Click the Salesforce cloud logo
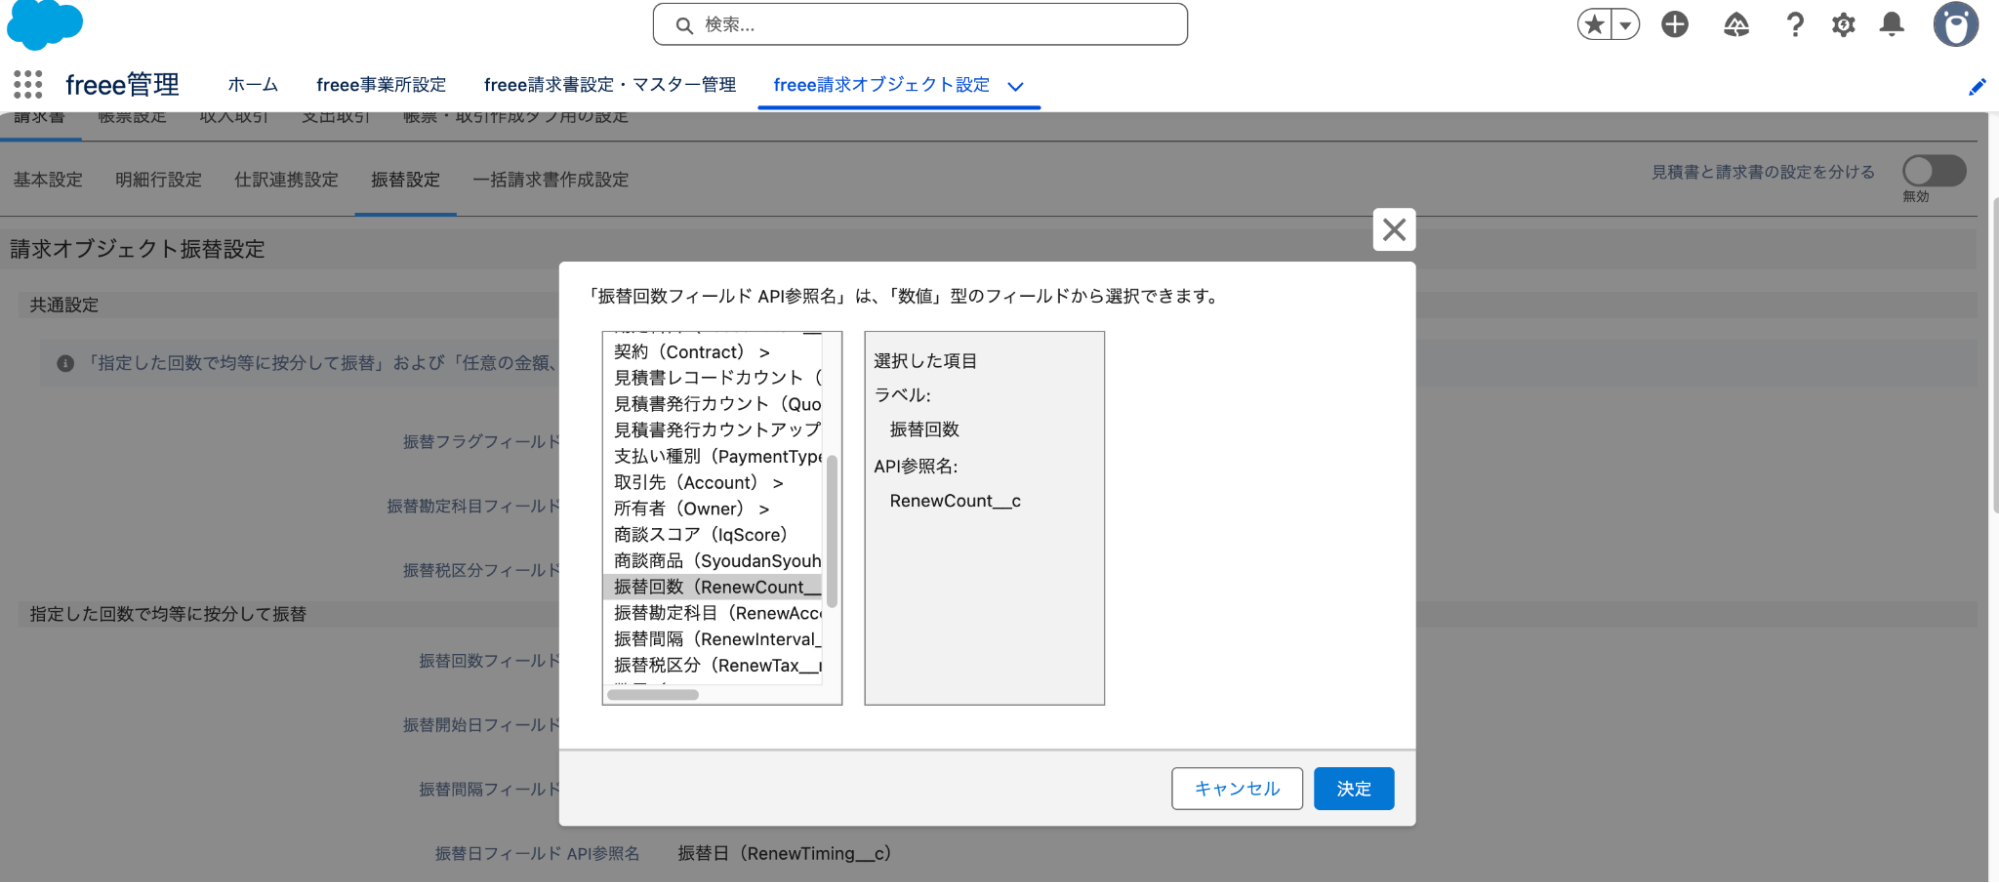 44,24
